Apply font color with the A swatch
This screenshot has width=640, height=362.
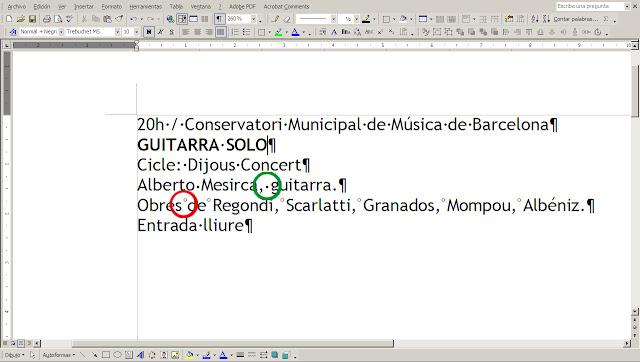[x=296, y=32]
